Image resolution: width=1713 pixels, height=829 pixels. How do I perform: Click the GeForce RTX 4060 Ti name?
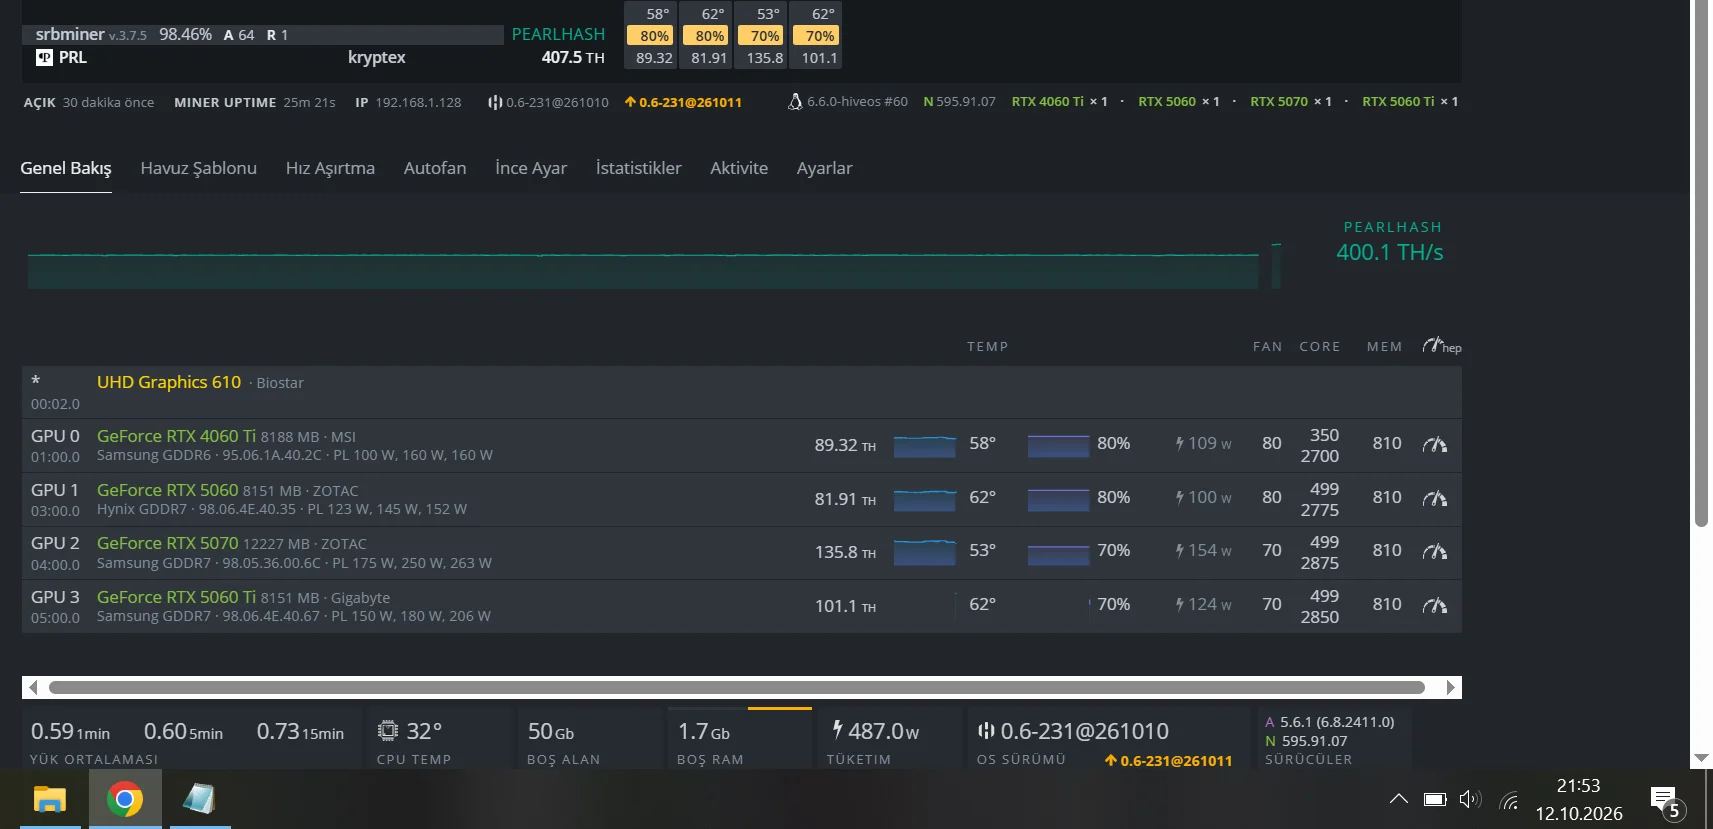pos(176,436)
